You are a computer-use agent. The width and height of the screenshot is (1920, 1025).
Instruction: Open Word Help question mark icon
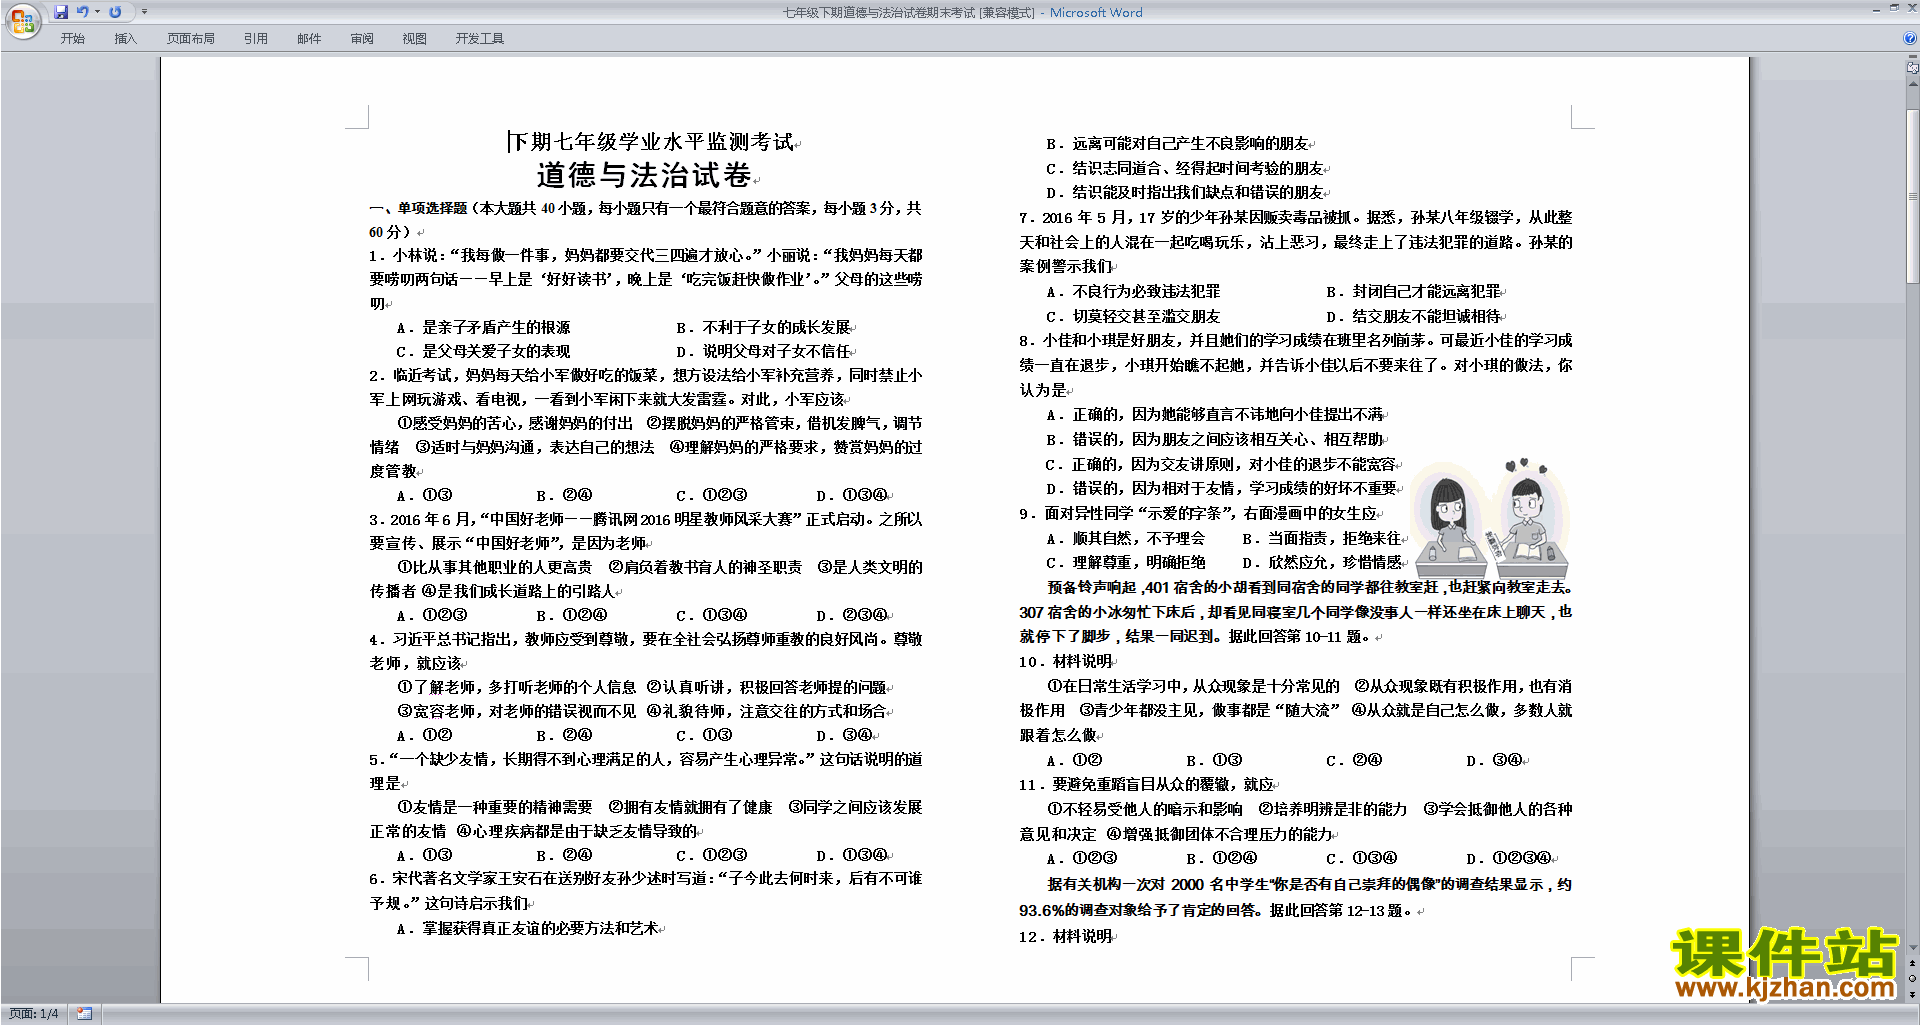(x=1910, y=38)
